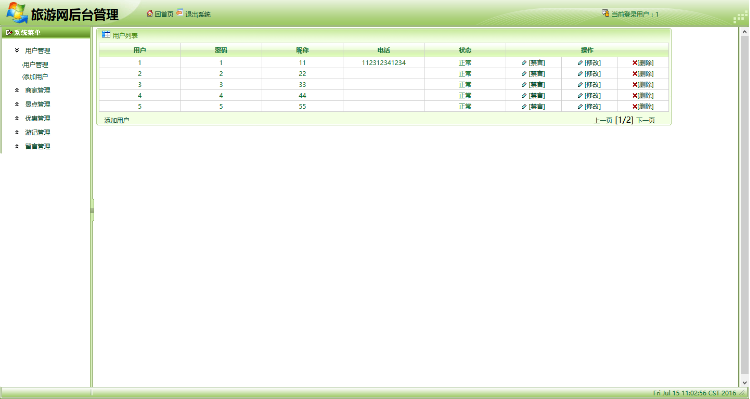Click the 添加用户 link below the table

point(117,120)
